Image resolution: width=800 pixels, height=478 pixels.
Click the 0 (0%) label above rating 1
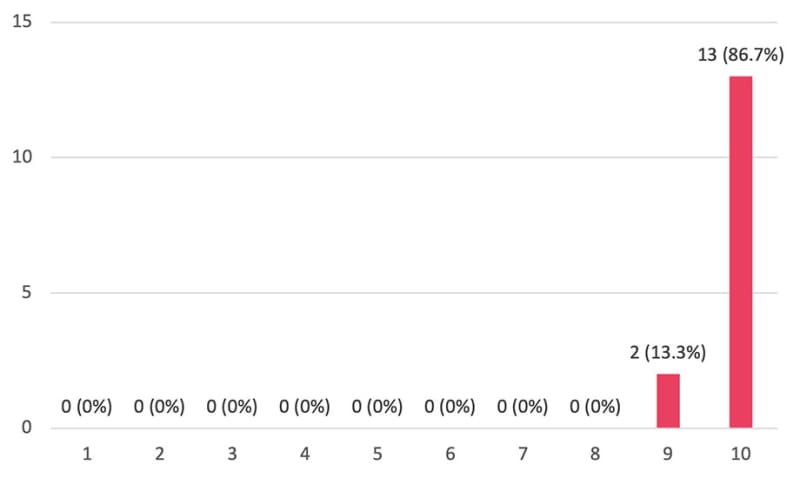click(x=87, y=407)
